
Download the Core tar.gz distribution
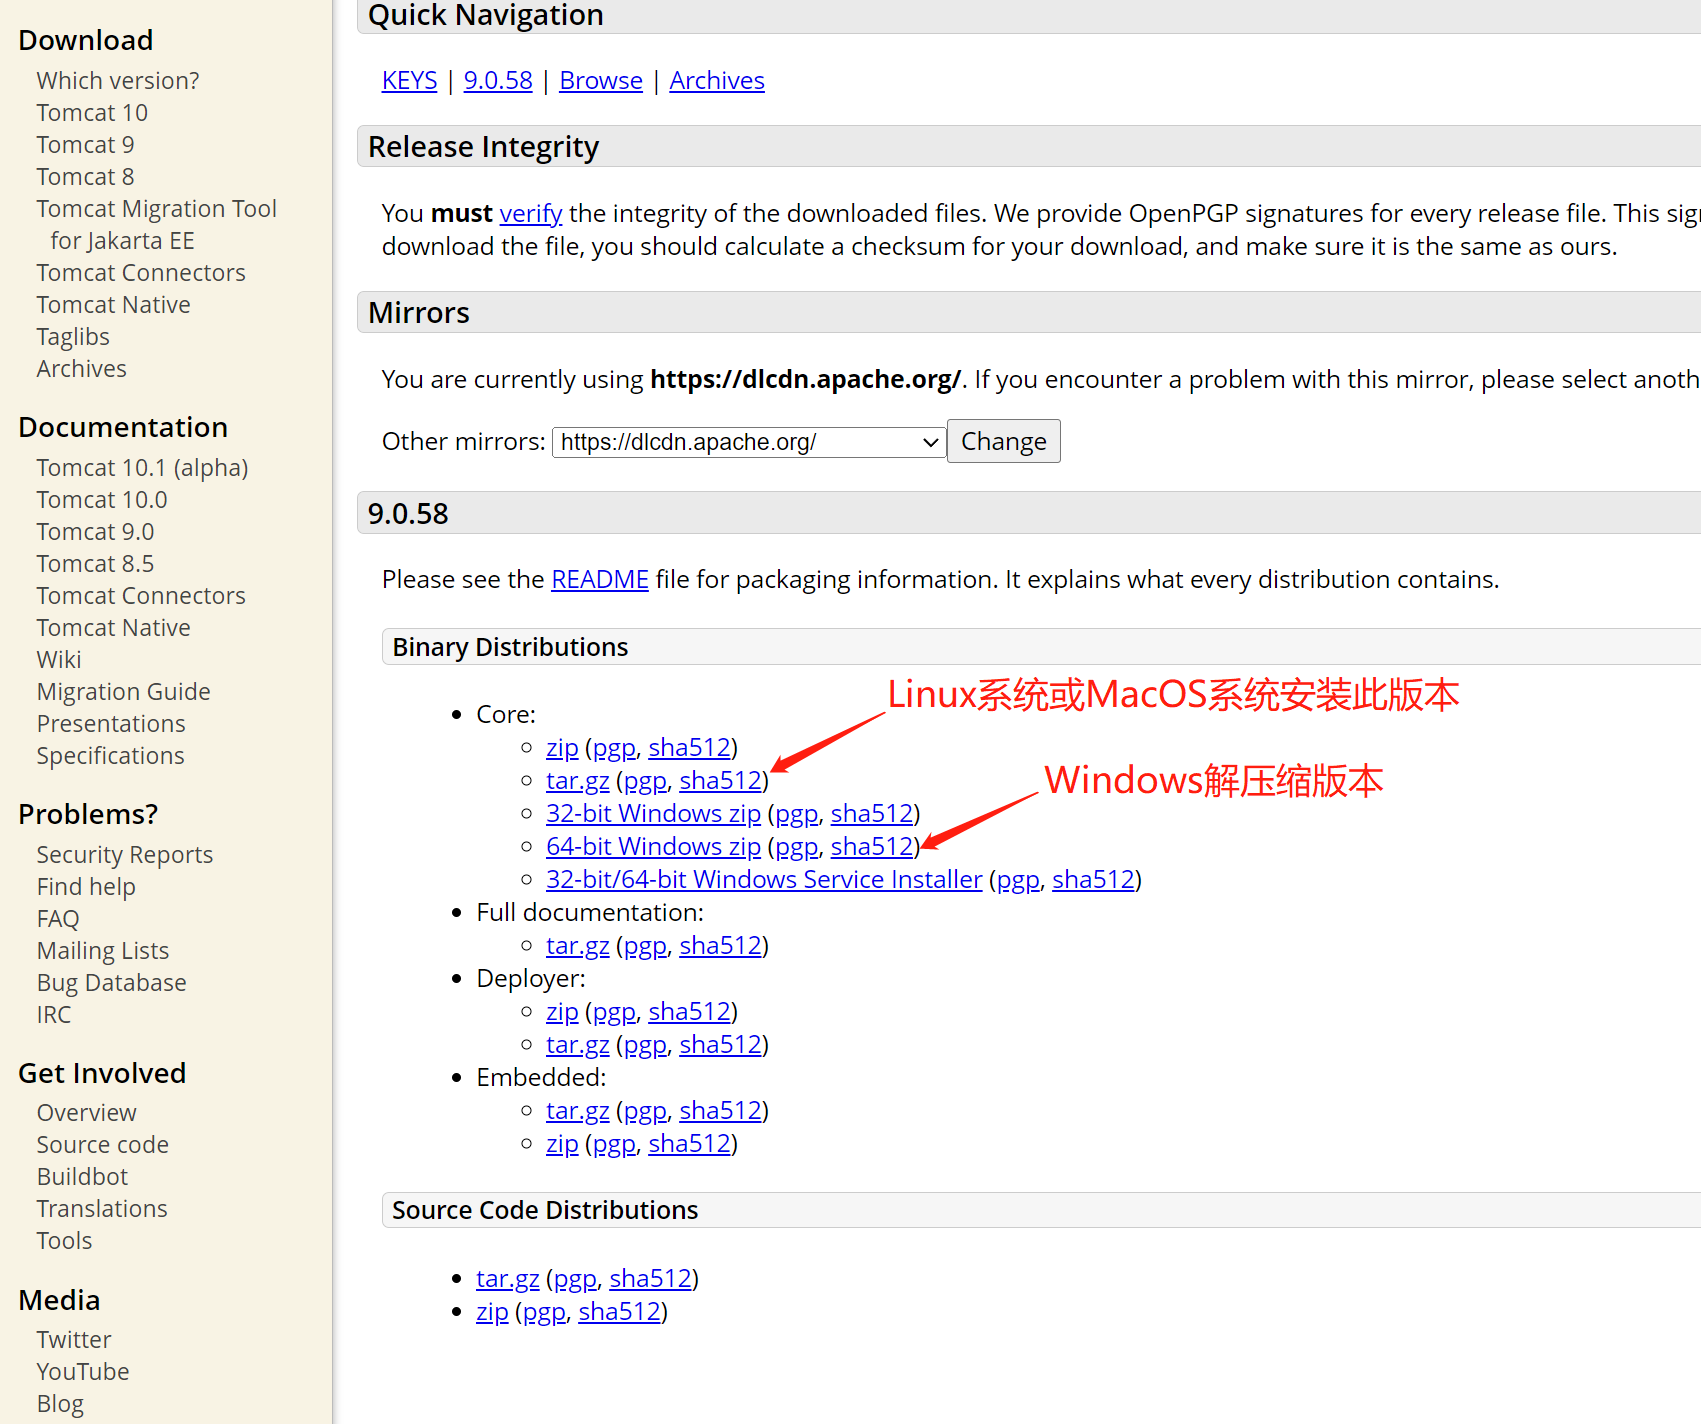(578, 781)
